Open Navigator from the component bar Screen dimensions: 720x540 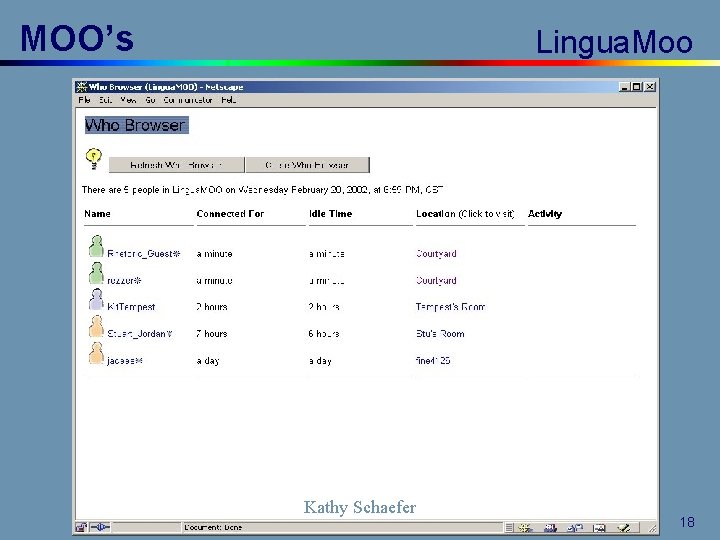click(525, 528)
